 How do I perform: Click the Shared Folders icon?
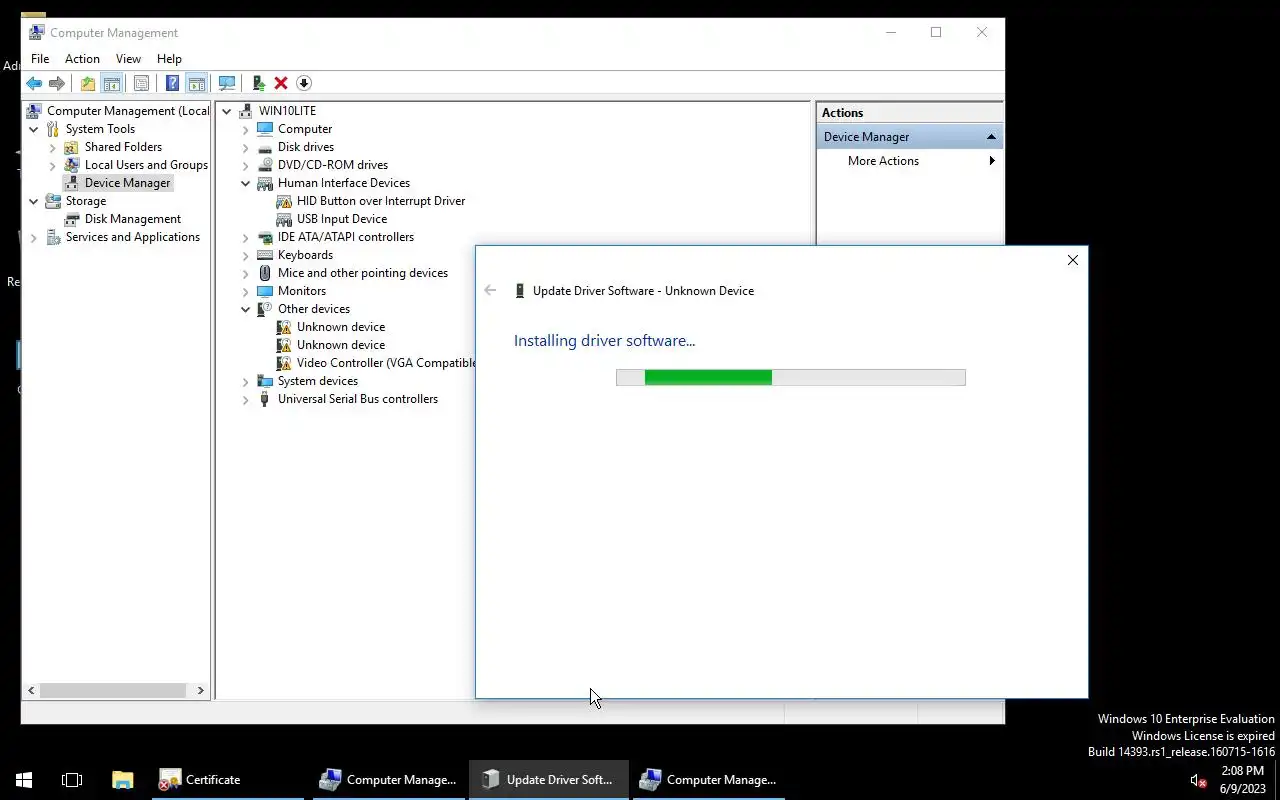pyautogui.click(x=72, y=147)
